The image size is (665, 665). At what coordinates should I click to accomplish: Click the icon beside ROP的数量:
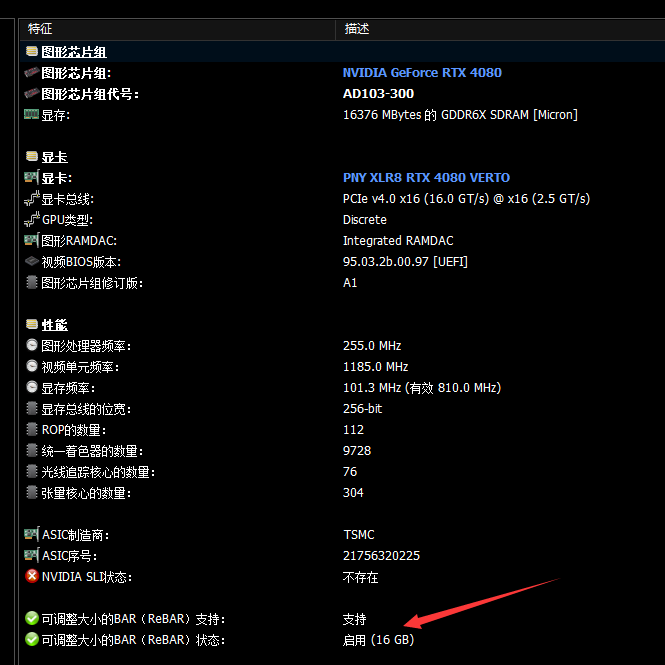point(32,429)
